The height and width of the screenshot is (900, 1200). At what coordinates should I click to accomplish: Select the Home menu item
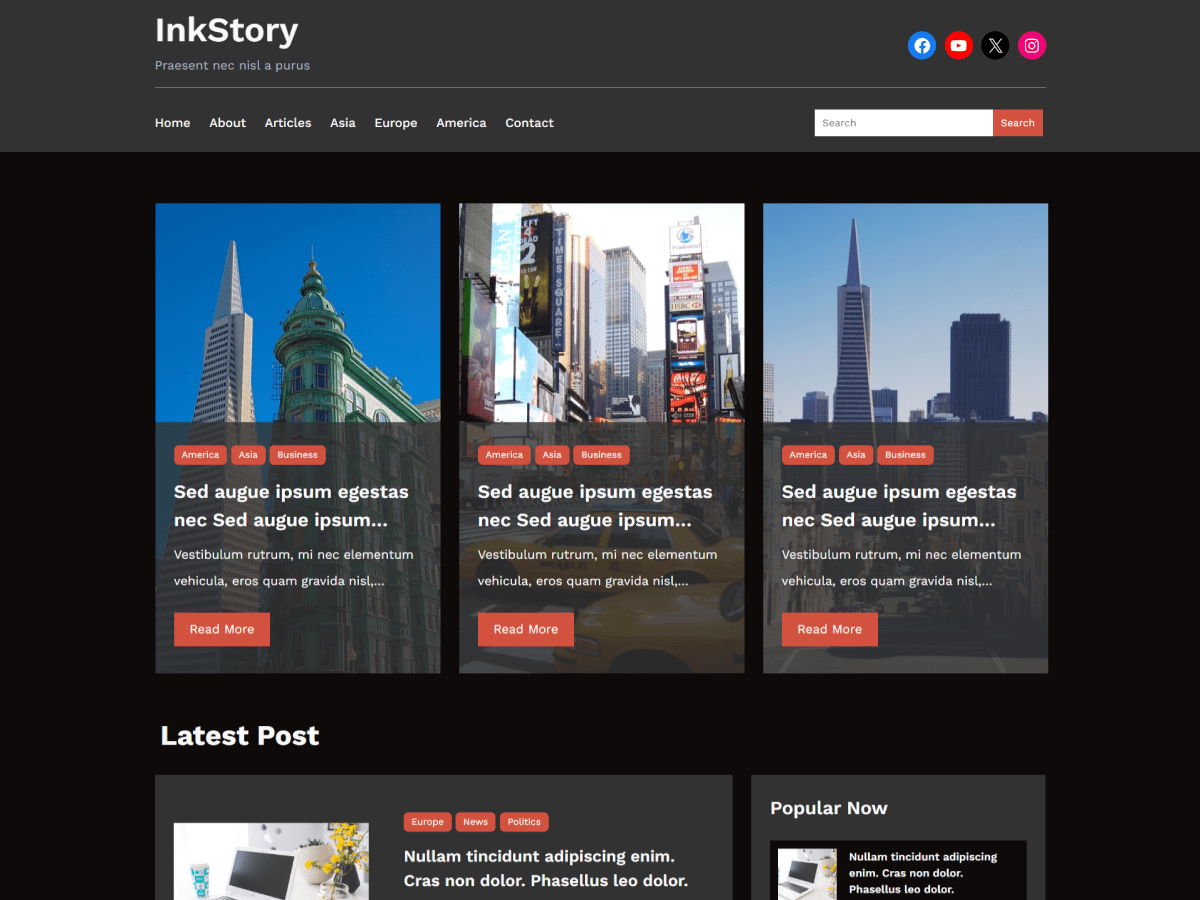[172, 122]
